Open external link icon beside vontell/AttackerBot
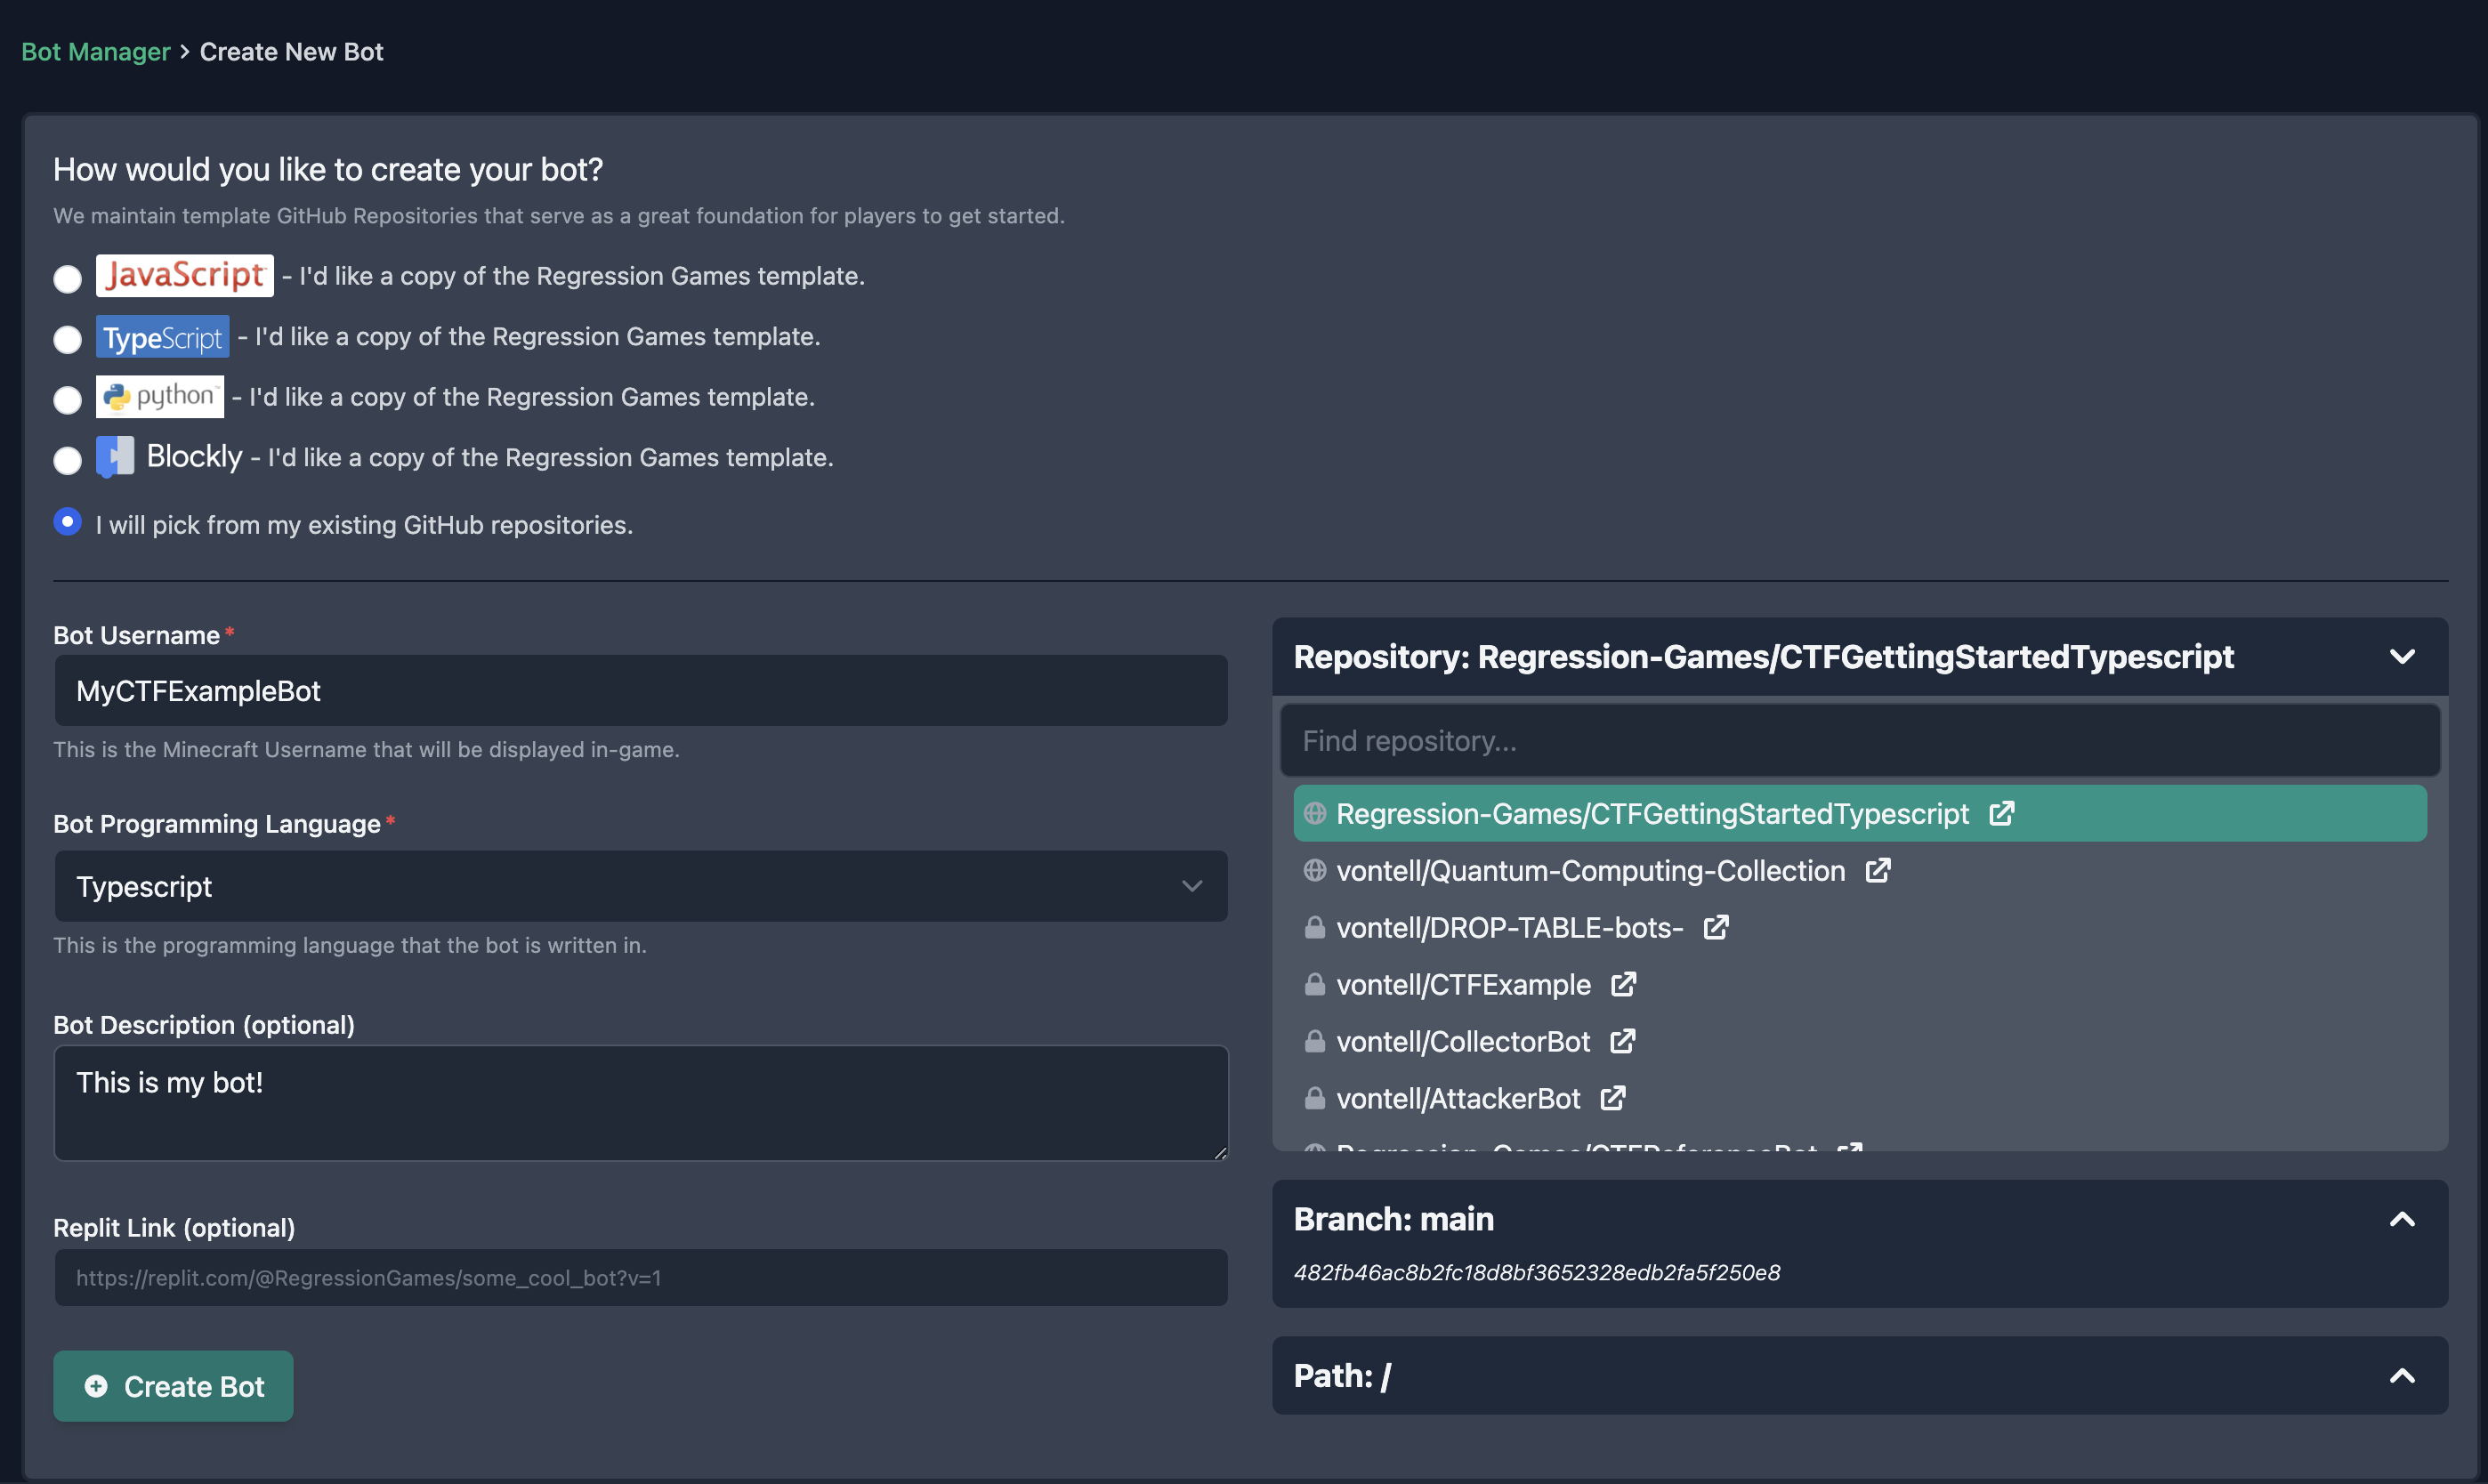This screenshot has height=1484, width=2488. point(1612,1098)
